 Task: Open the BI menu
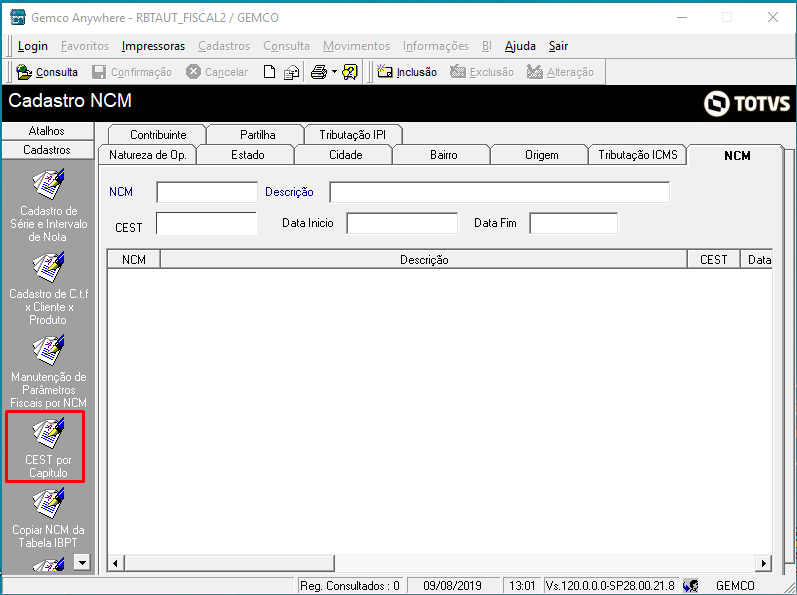[x=486, y=46]
